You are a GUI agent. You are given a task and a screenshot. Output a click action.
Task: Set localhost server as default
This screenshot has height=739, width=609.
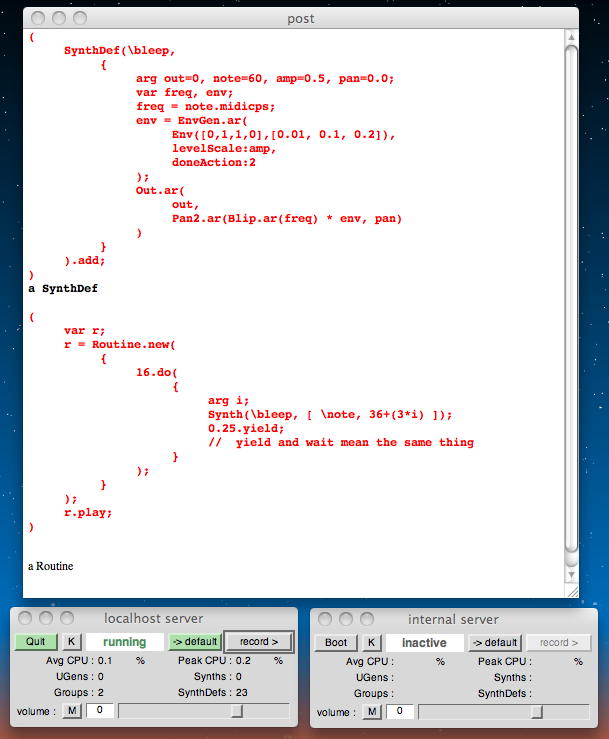(x=195, y=641)
